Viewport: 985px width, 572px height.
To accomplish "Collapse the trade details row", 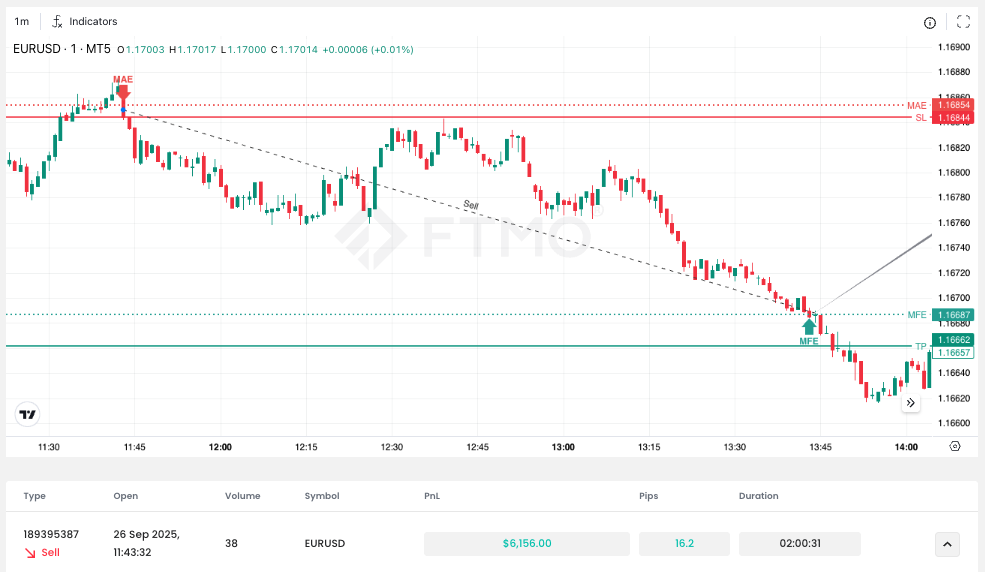I will click(947, 544).
